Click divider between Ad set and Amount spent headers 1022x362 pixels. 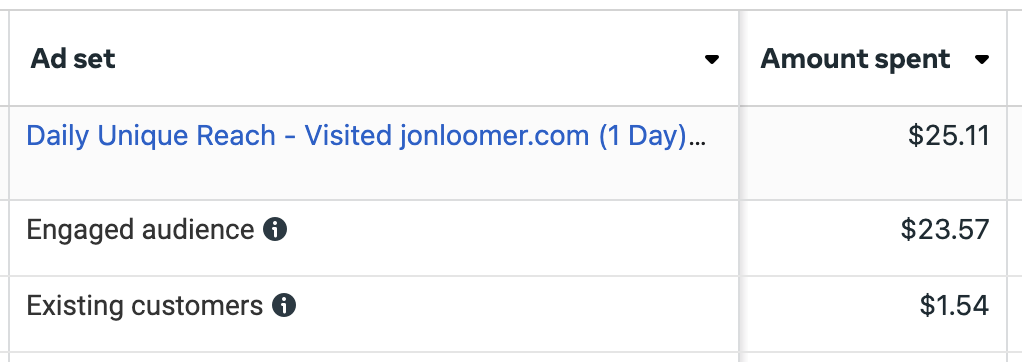(x=738, y=58)
